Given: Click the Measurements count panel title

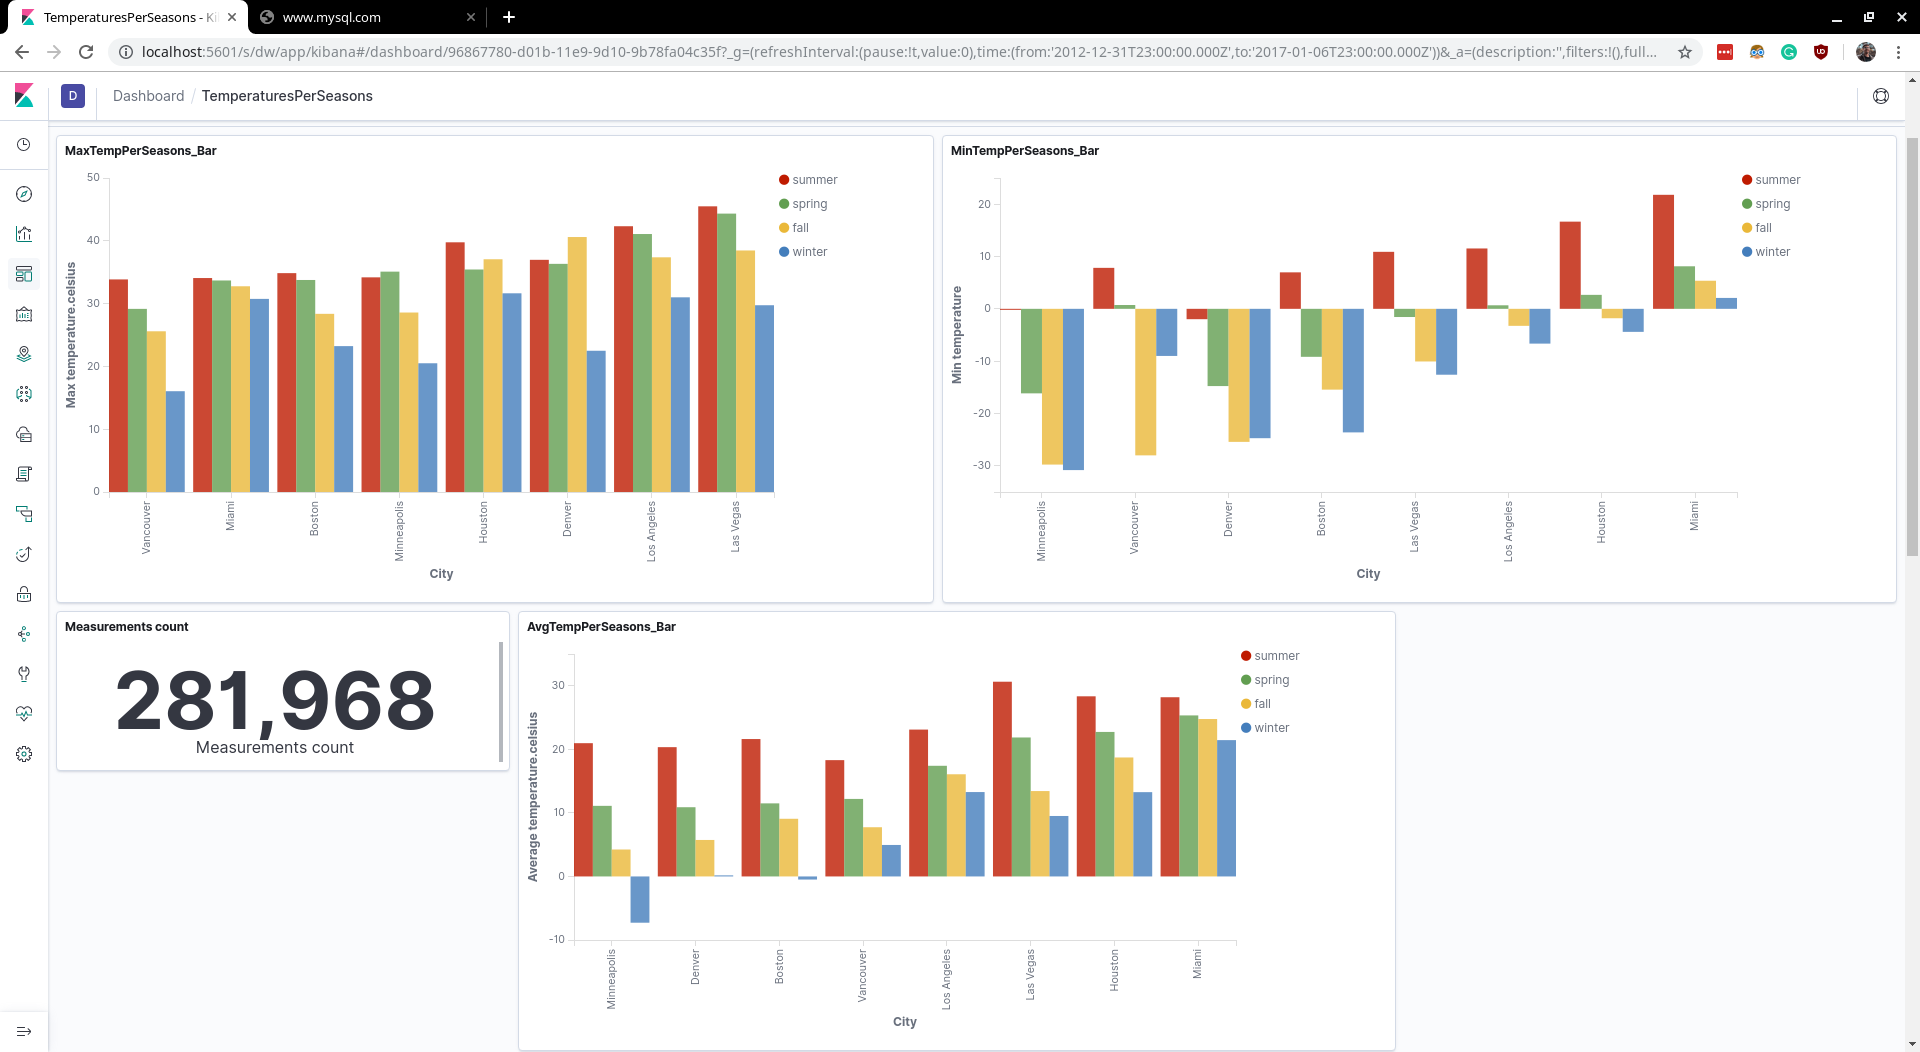Looking at the screenshot, I should pos(127,627).
